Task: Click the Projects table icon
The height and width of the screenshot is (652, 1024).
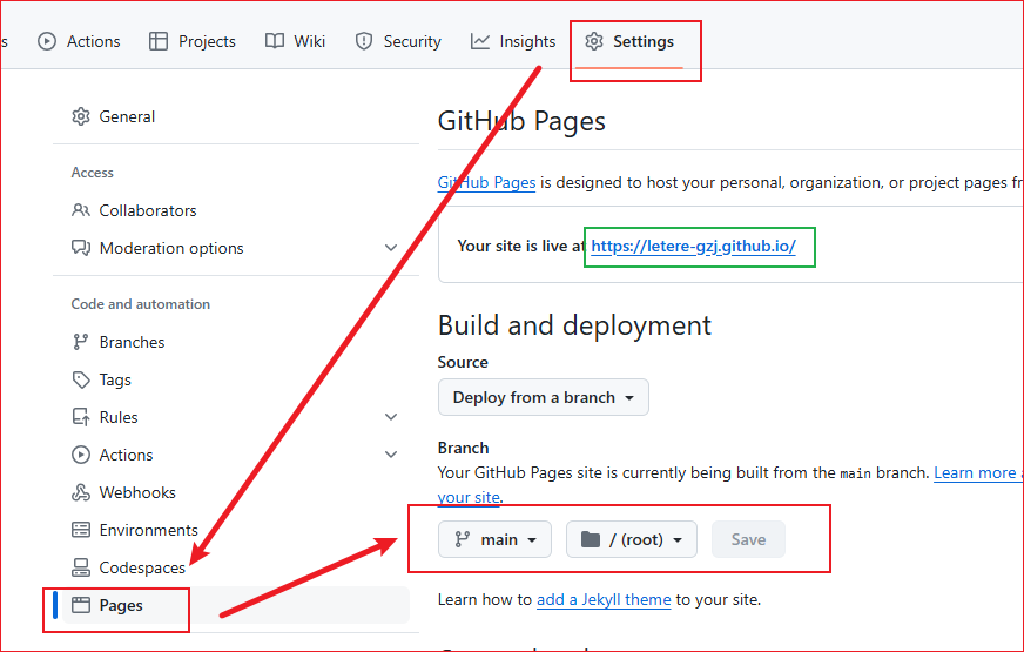Action: click(158, 41)
